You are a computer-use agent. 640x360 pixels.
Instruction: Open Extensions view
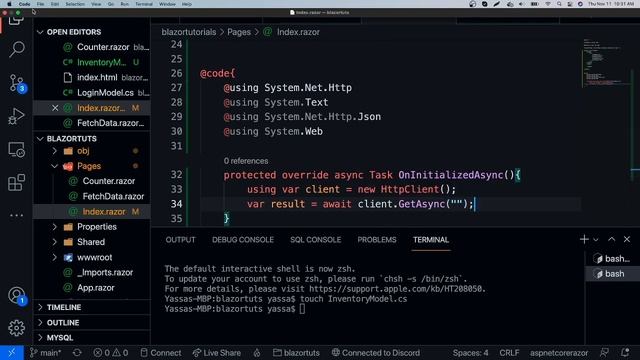(x=16, y=182)
